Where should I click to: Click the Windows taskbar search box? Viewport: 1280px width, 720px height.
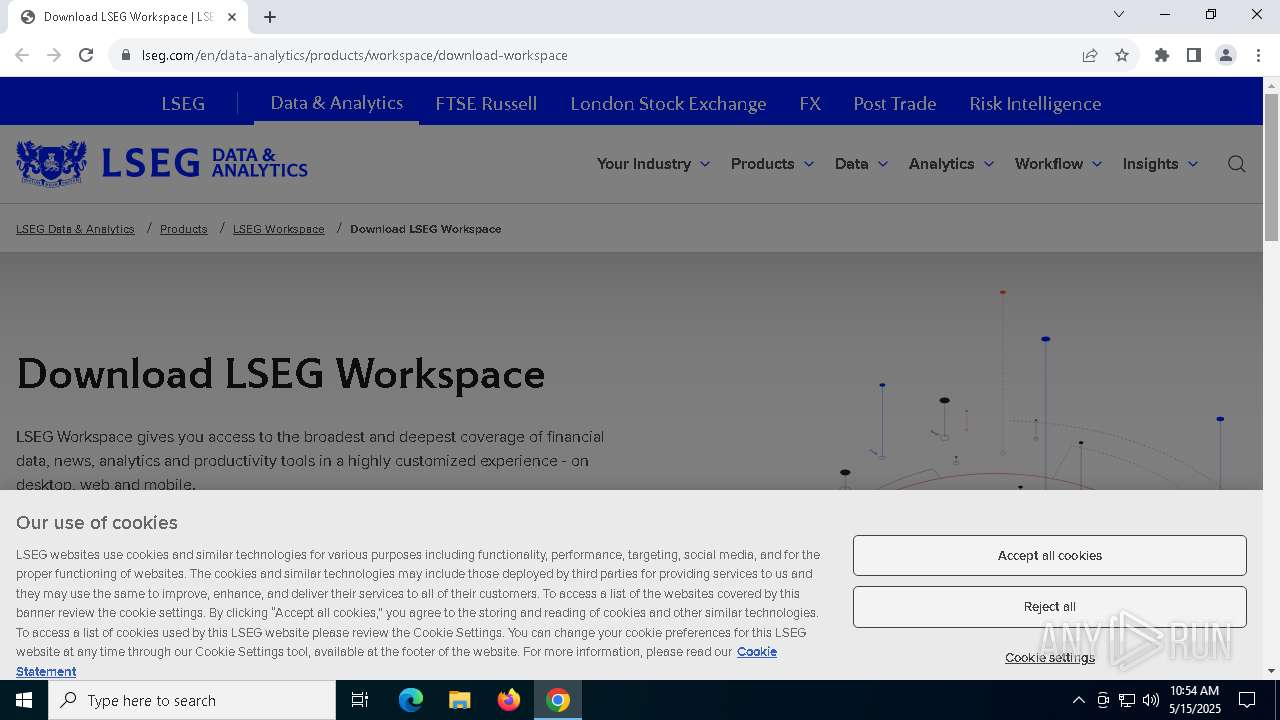pyautogui.click(x=192, y=700)
